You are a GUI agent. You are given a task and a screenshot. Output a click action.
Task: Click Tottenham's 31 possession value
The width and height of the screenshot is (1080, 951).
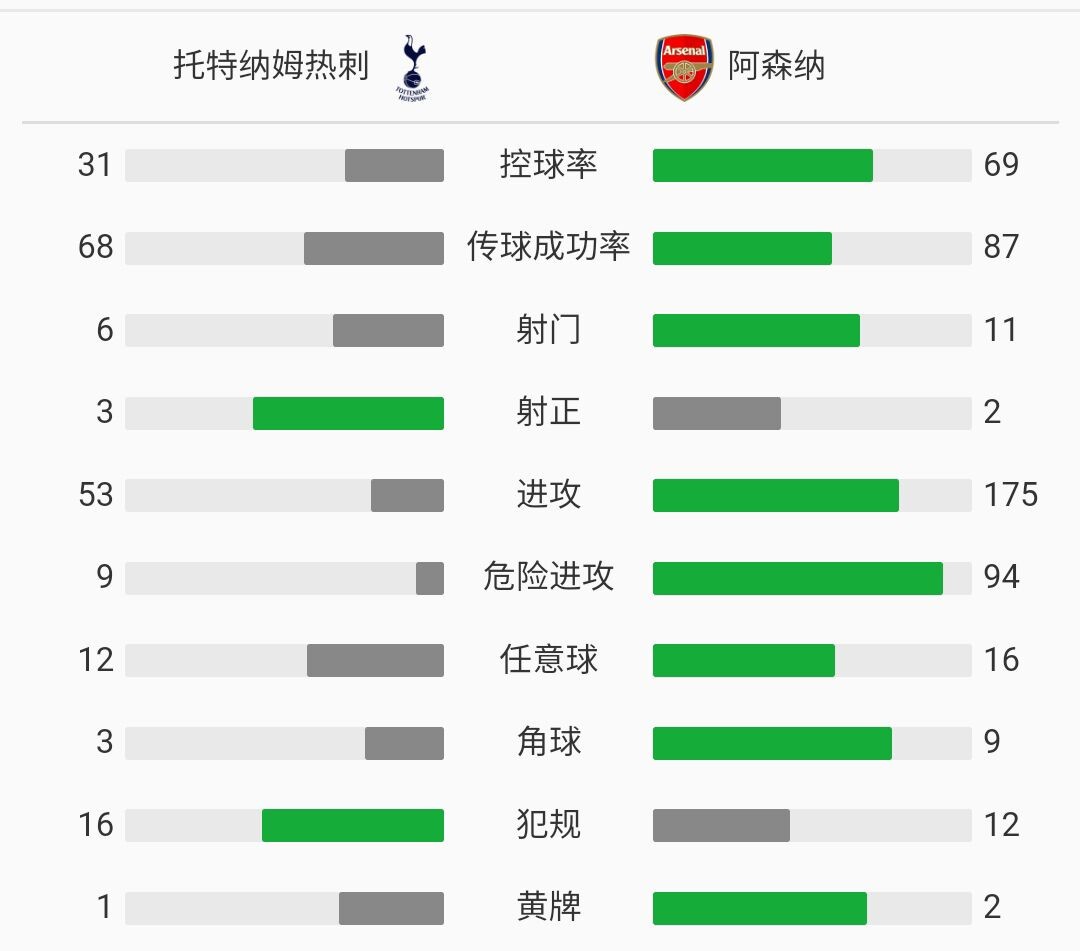click(94, 165)
